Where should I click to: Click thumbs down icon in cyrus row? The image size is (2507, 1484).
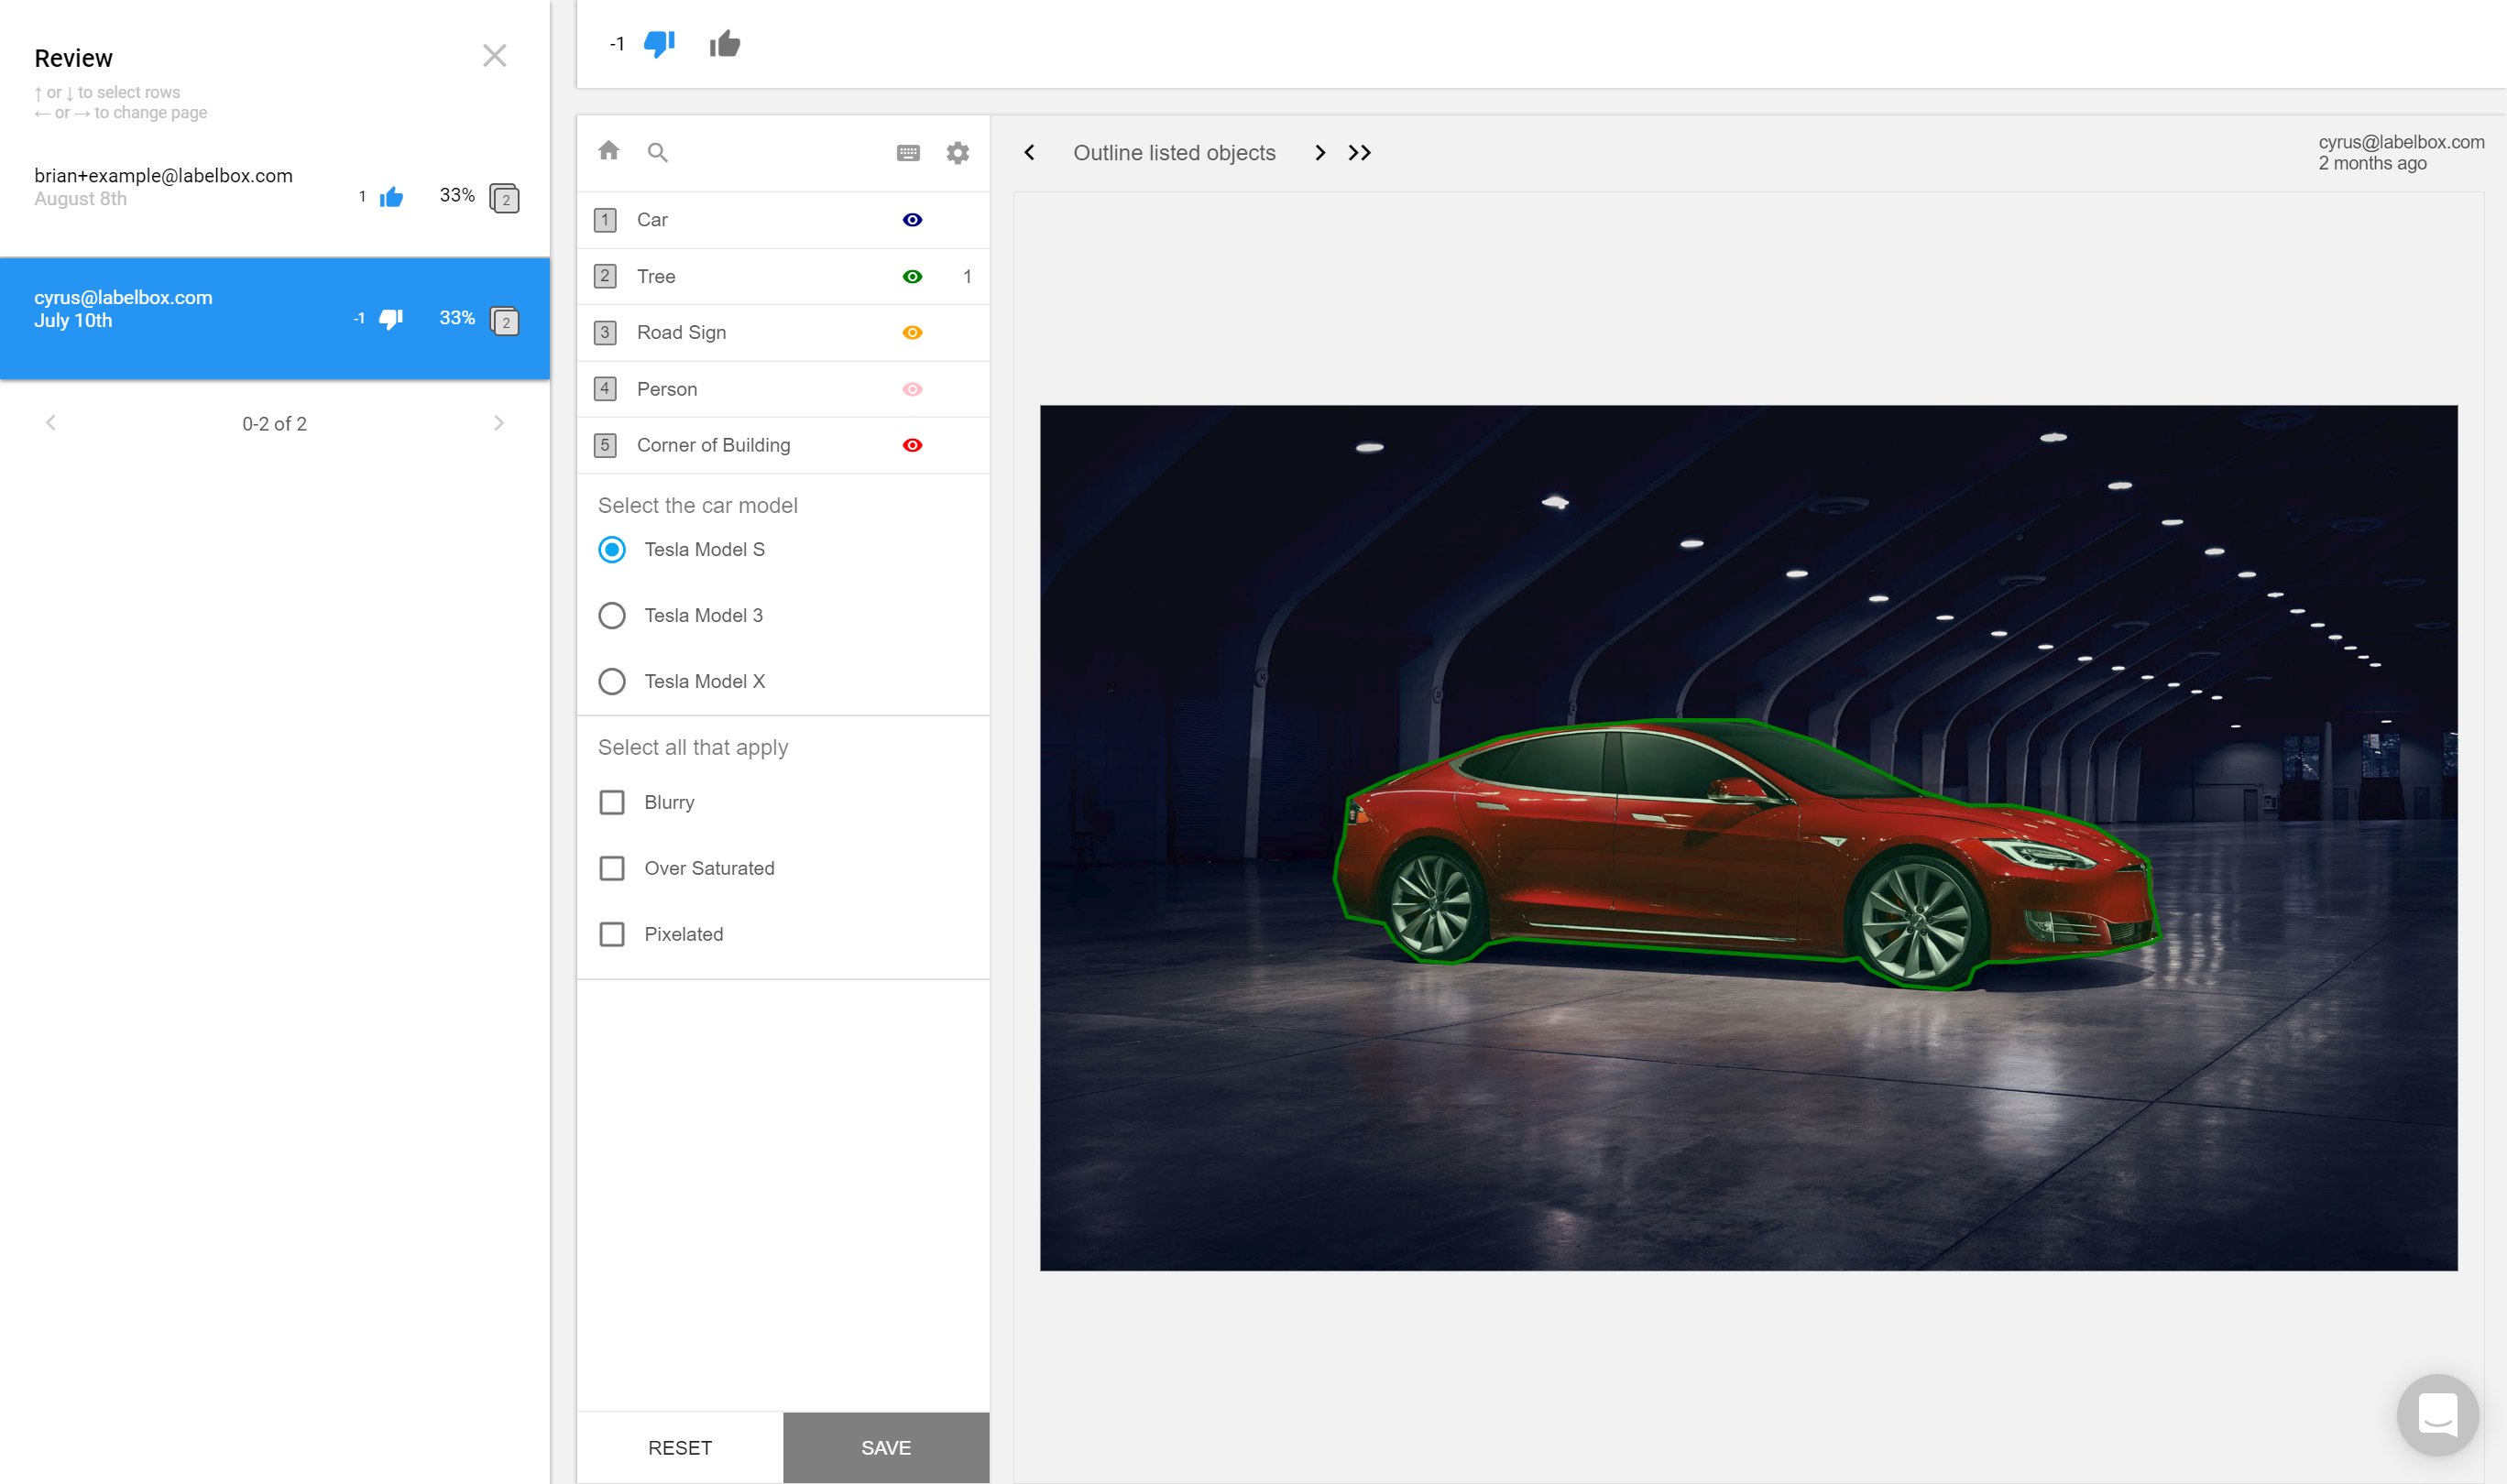tap(391, 319)
